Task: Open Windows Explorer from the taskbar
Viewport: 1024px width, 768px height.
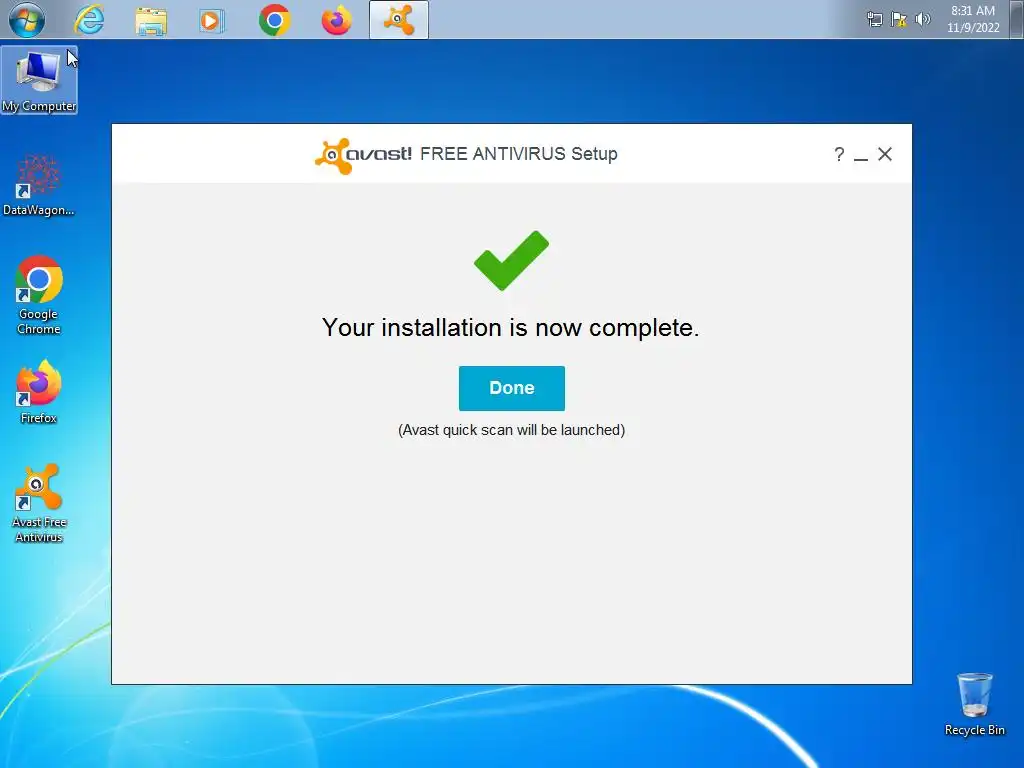Action: (x=151, y=20)
